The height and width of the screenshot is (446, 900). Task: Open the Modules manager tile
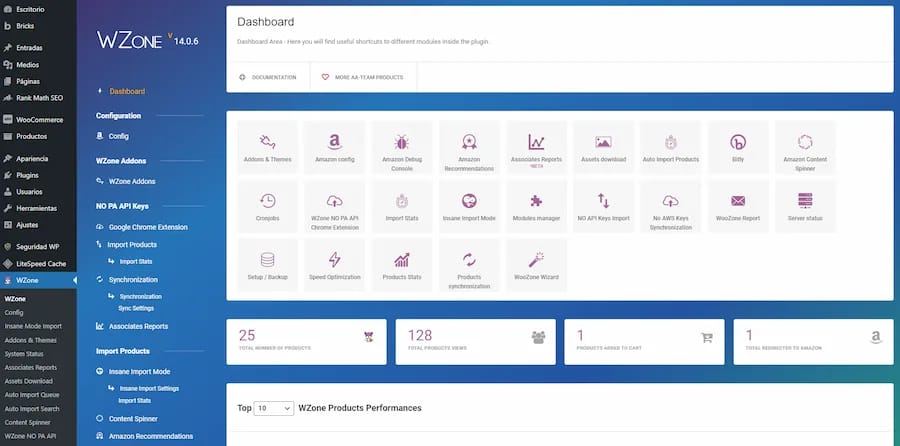click(536, 206)
